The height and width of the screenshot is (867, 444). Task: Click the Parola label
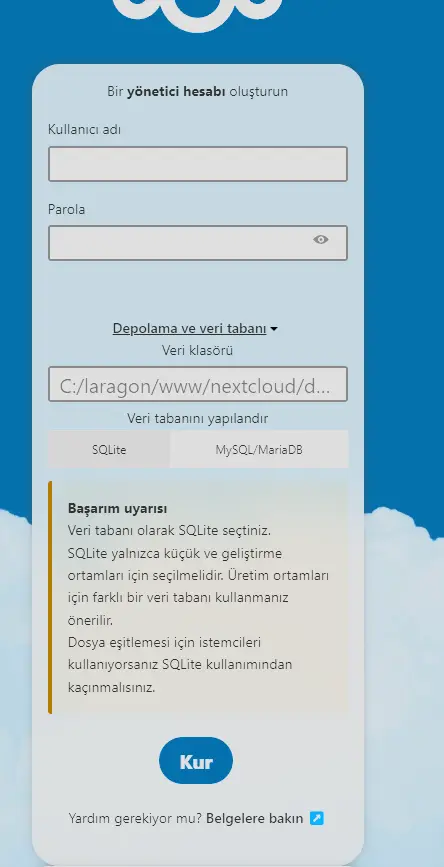pos(66,210)
